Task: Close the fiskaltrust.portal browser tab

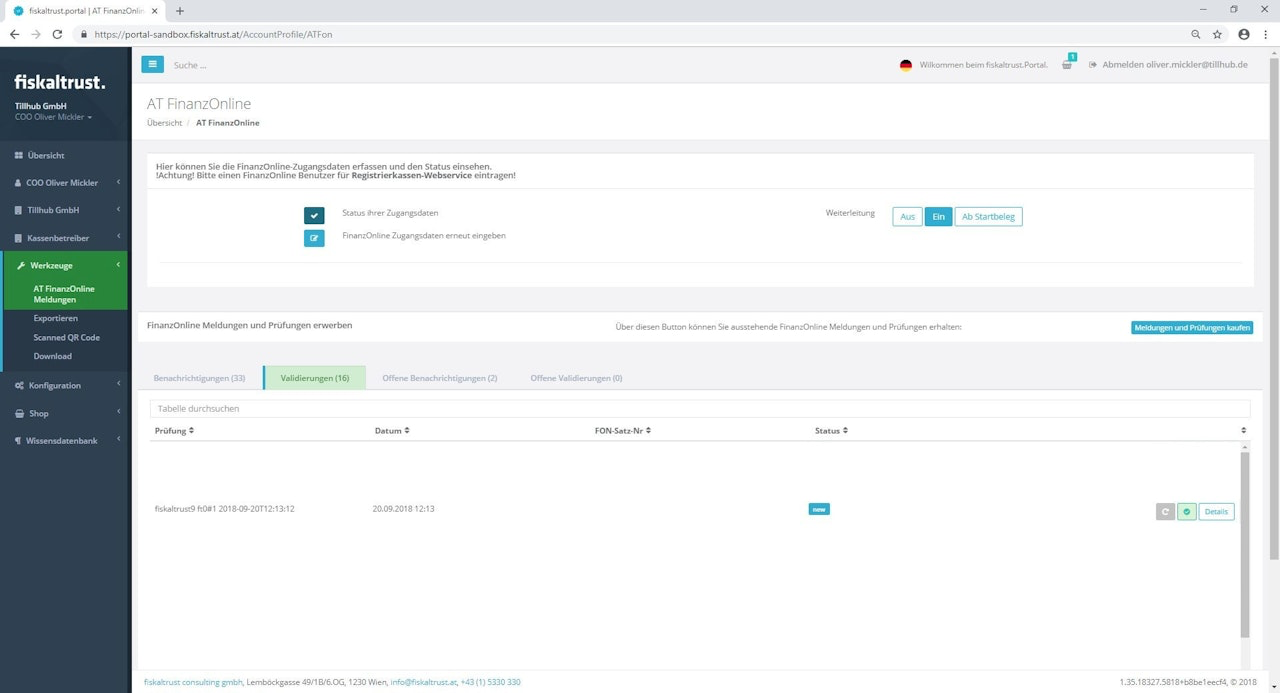Action: (154, 10)
